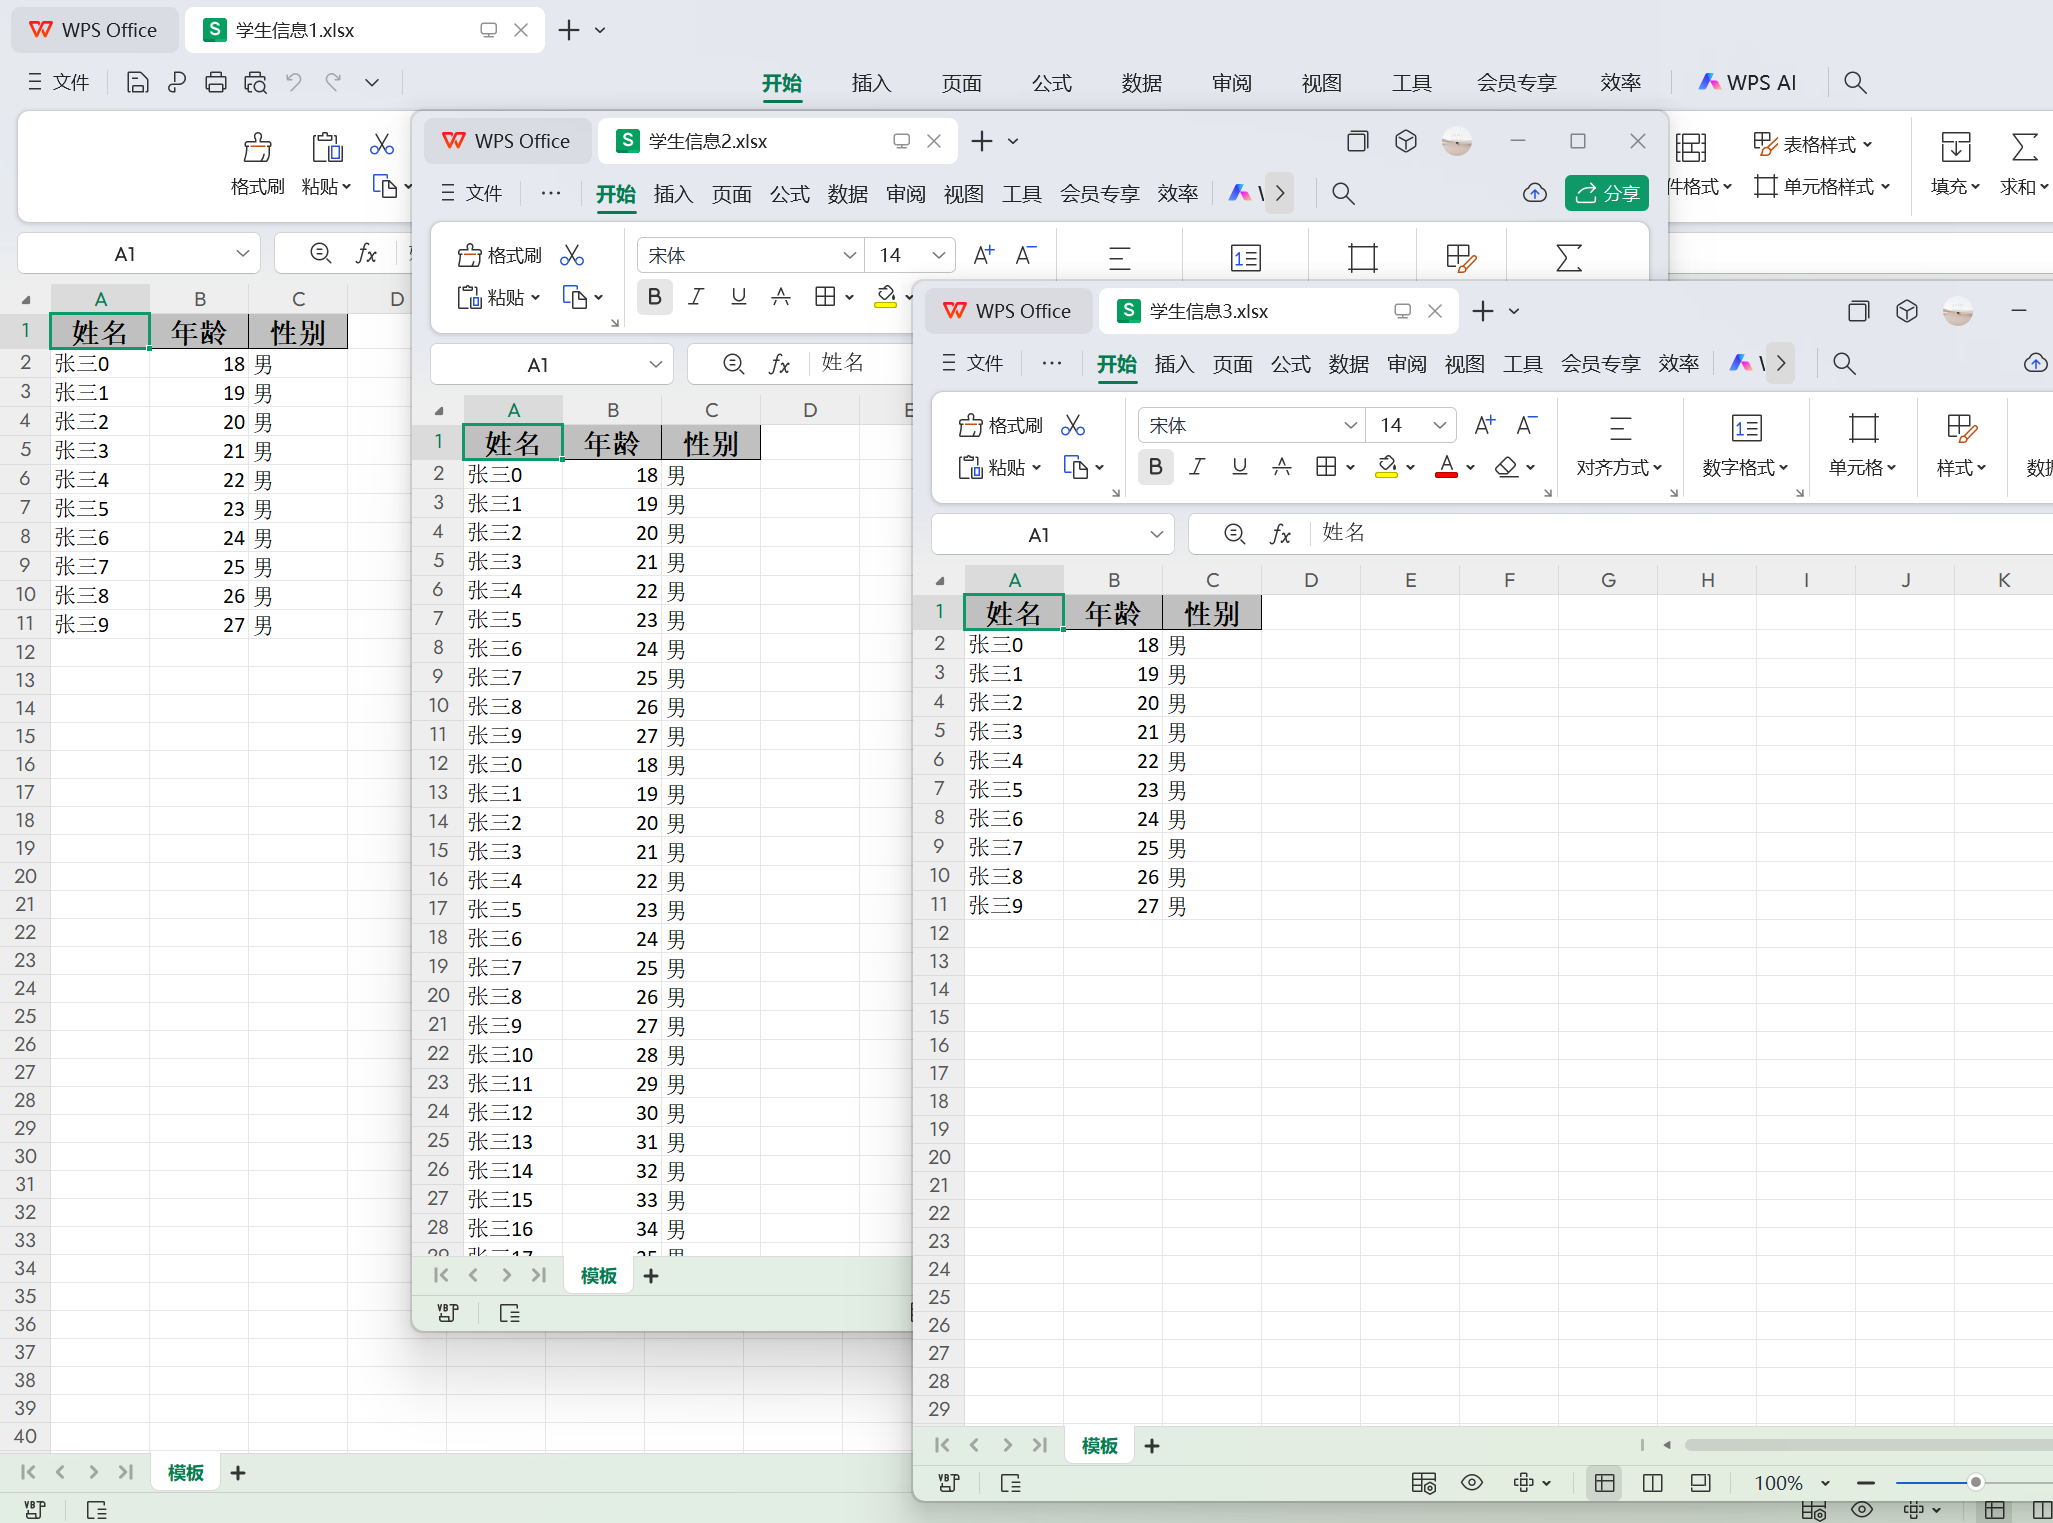Screen dimensions: 2053x1523
Task: Click formula bar input in 学生信息3
Action: 1680,534
